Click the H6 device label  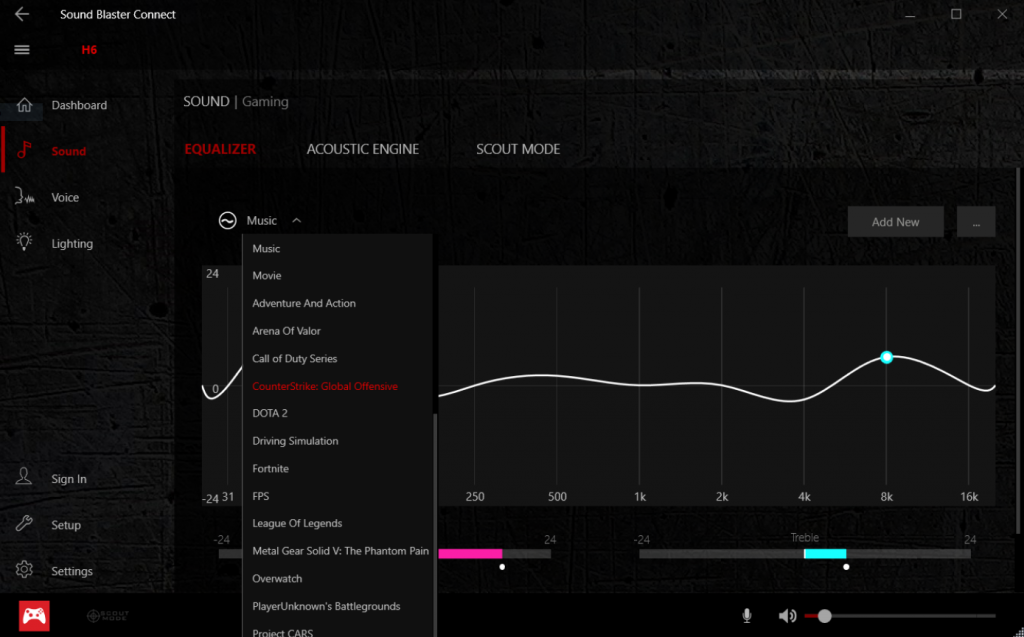click(x=89, y=50)
